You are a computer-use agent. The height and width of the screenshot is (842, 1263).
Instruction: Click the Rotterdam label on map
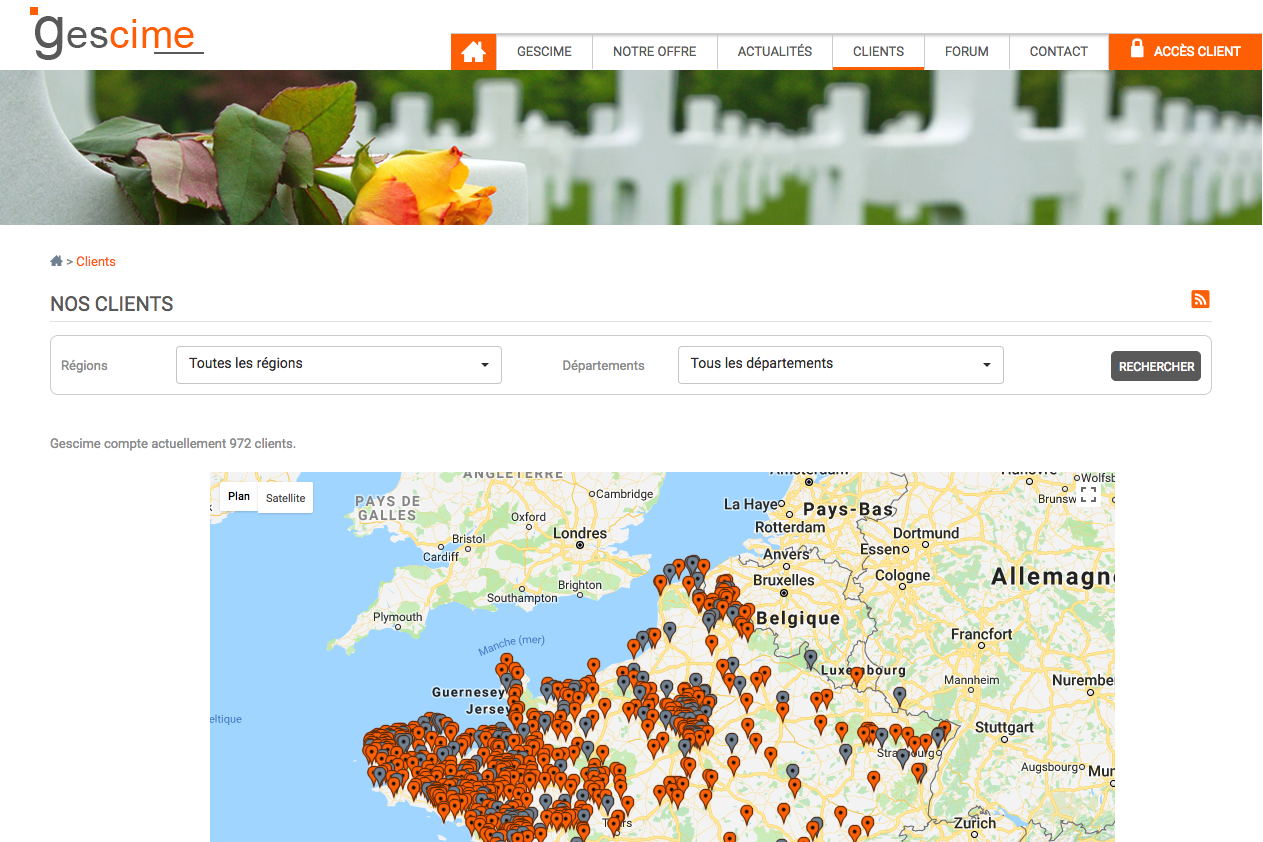790,527
